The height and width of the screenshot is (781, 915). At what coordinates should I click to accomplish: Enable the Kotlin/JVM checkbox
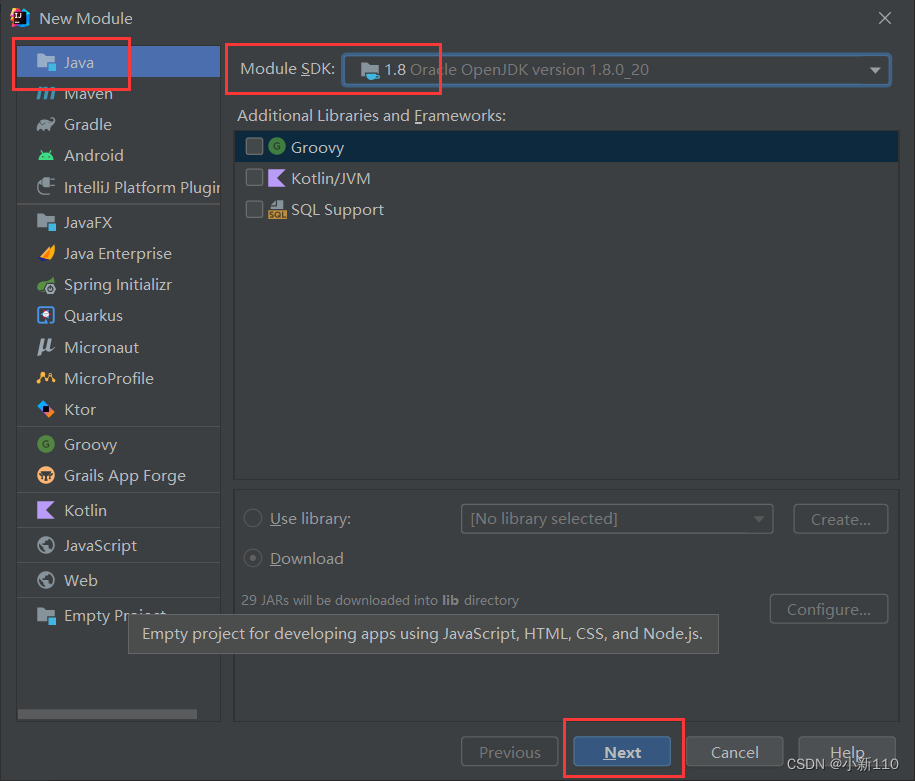click(254, 177)
